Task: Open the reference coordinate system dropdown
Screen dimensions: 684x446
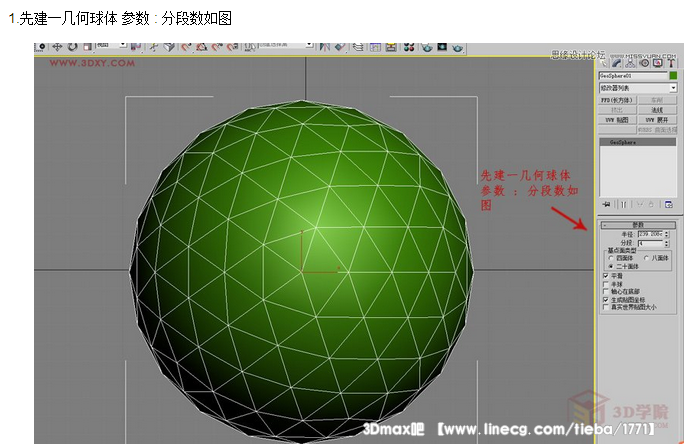Action: [x=111, y=45]
